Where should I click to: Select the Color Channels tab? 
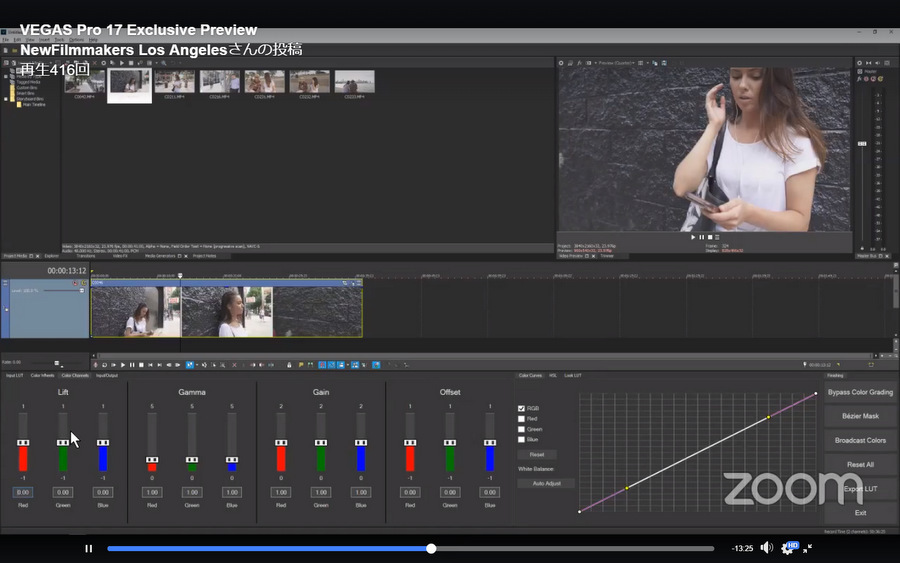tap(75, 375)
